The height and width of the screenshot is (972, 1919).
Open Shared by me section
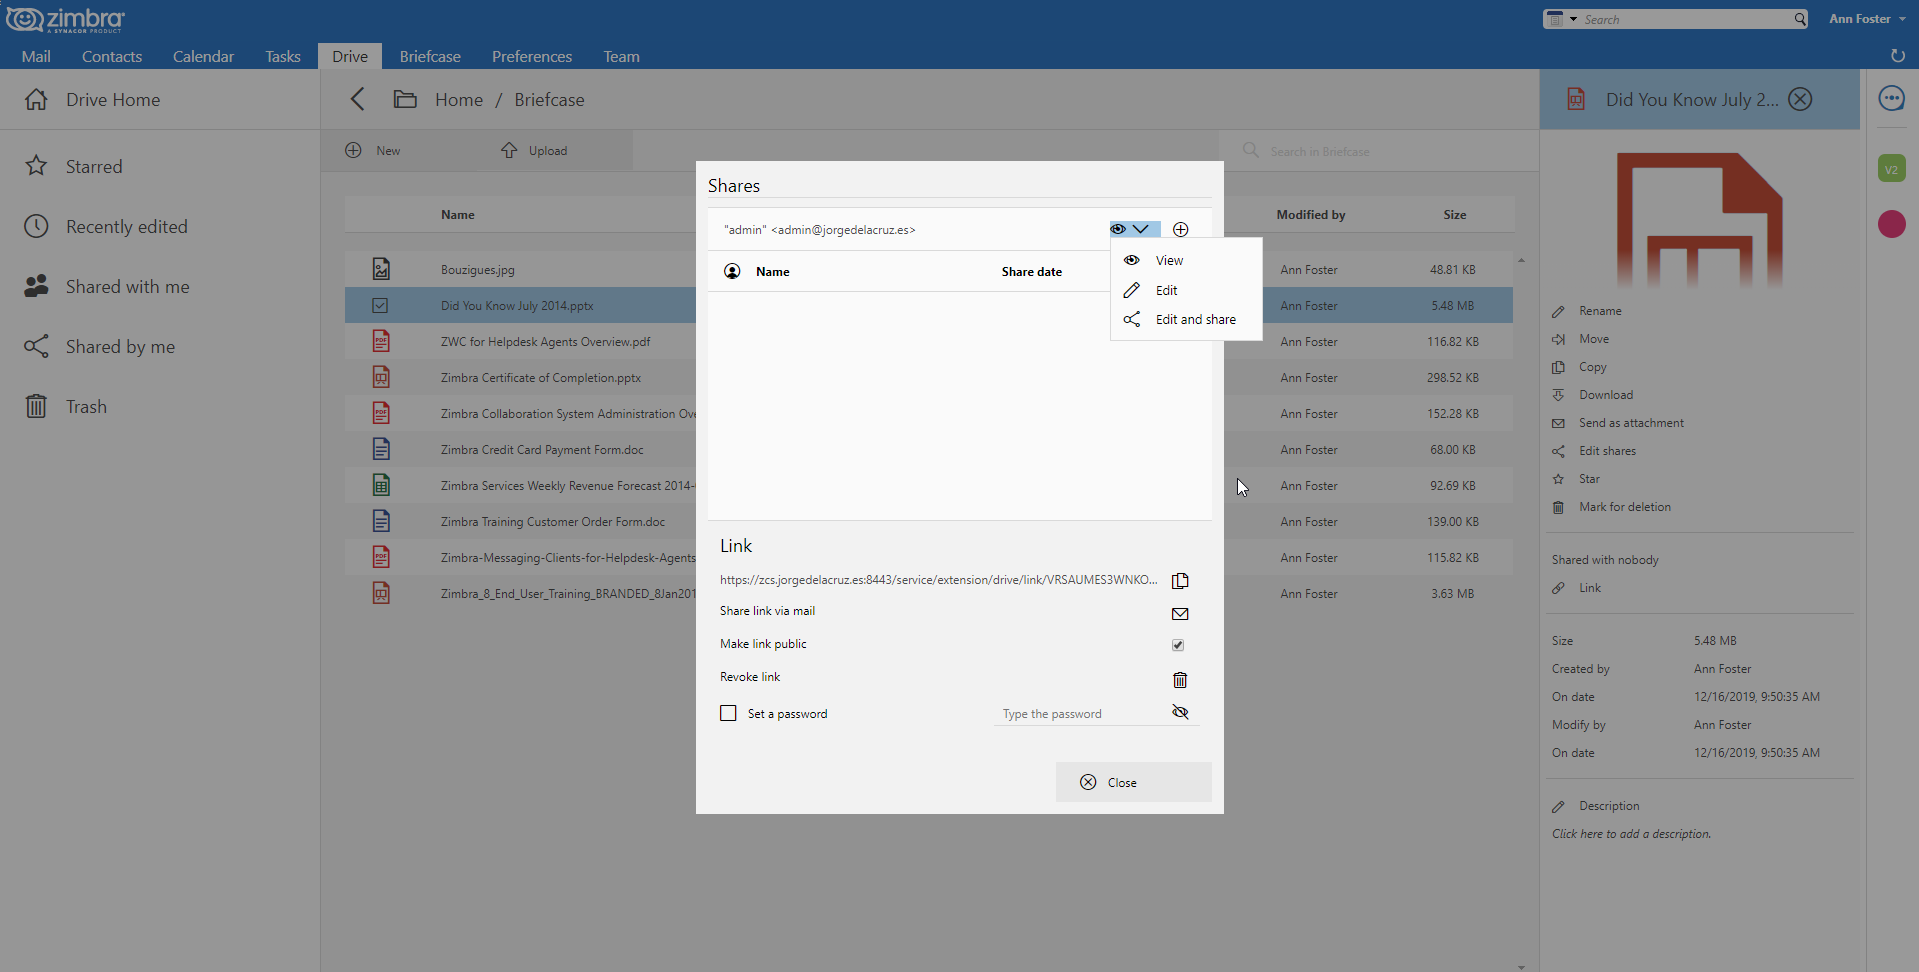pyautogui.click(x=160, y=347)
